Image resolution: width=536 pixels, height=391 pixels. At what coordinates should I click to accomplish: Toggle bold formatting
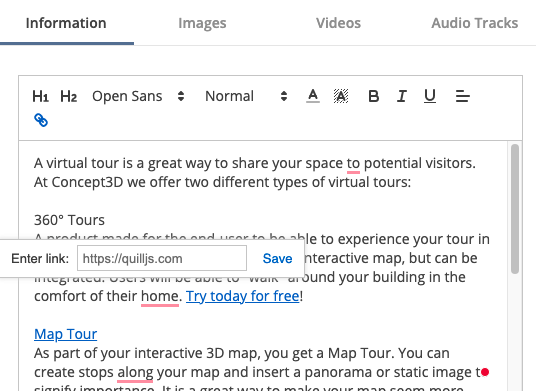(374, 96)
